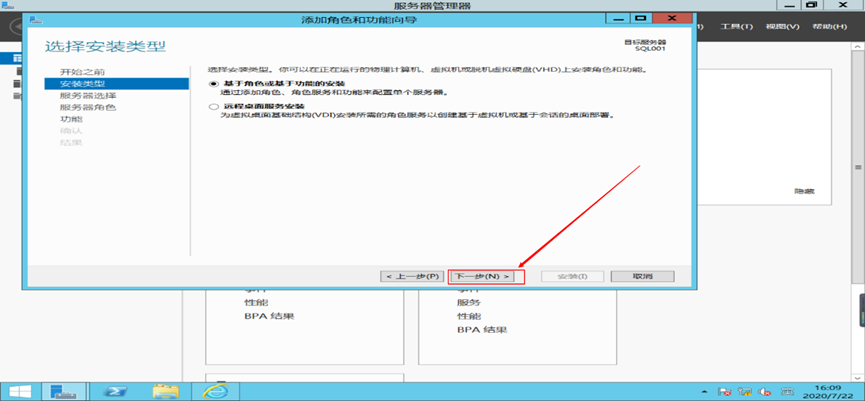Open the 帮助(H) menu in Server Manager
This screenshot has width=865, height=401.
point(829,26)
